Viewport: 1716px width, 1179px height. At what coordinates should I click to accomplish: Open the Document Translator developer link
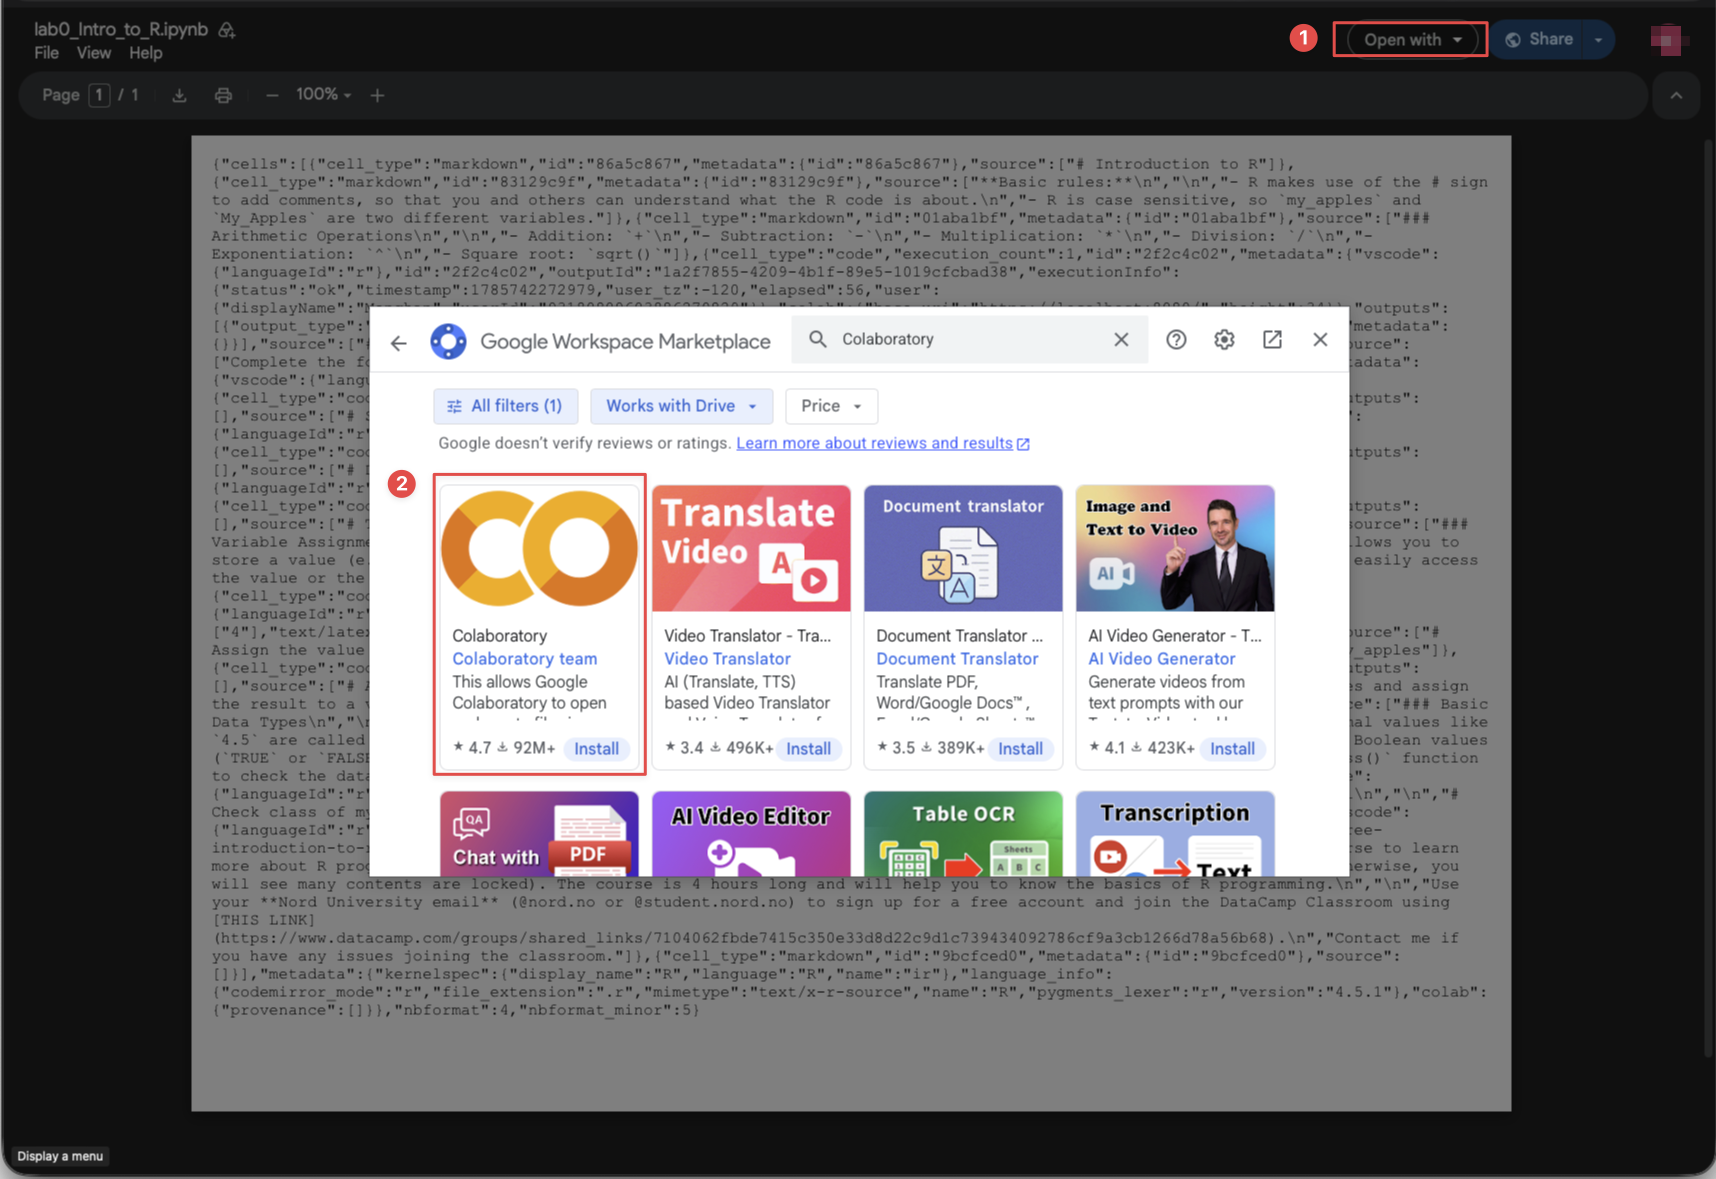tap(957, 659)
